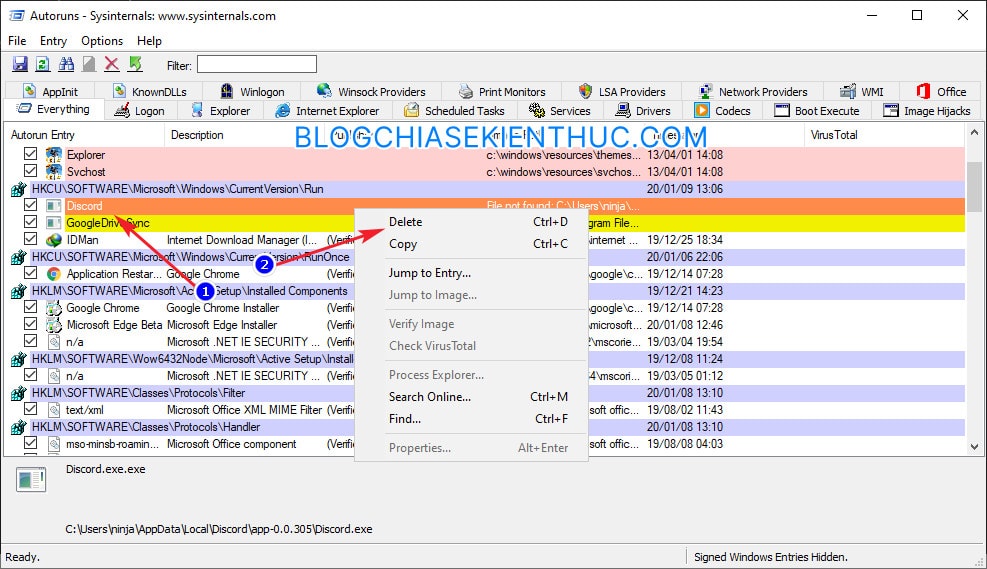Viewport: 987px width, 569px height.
Task: Switch to the Services tab
Action: pos(560,111)
